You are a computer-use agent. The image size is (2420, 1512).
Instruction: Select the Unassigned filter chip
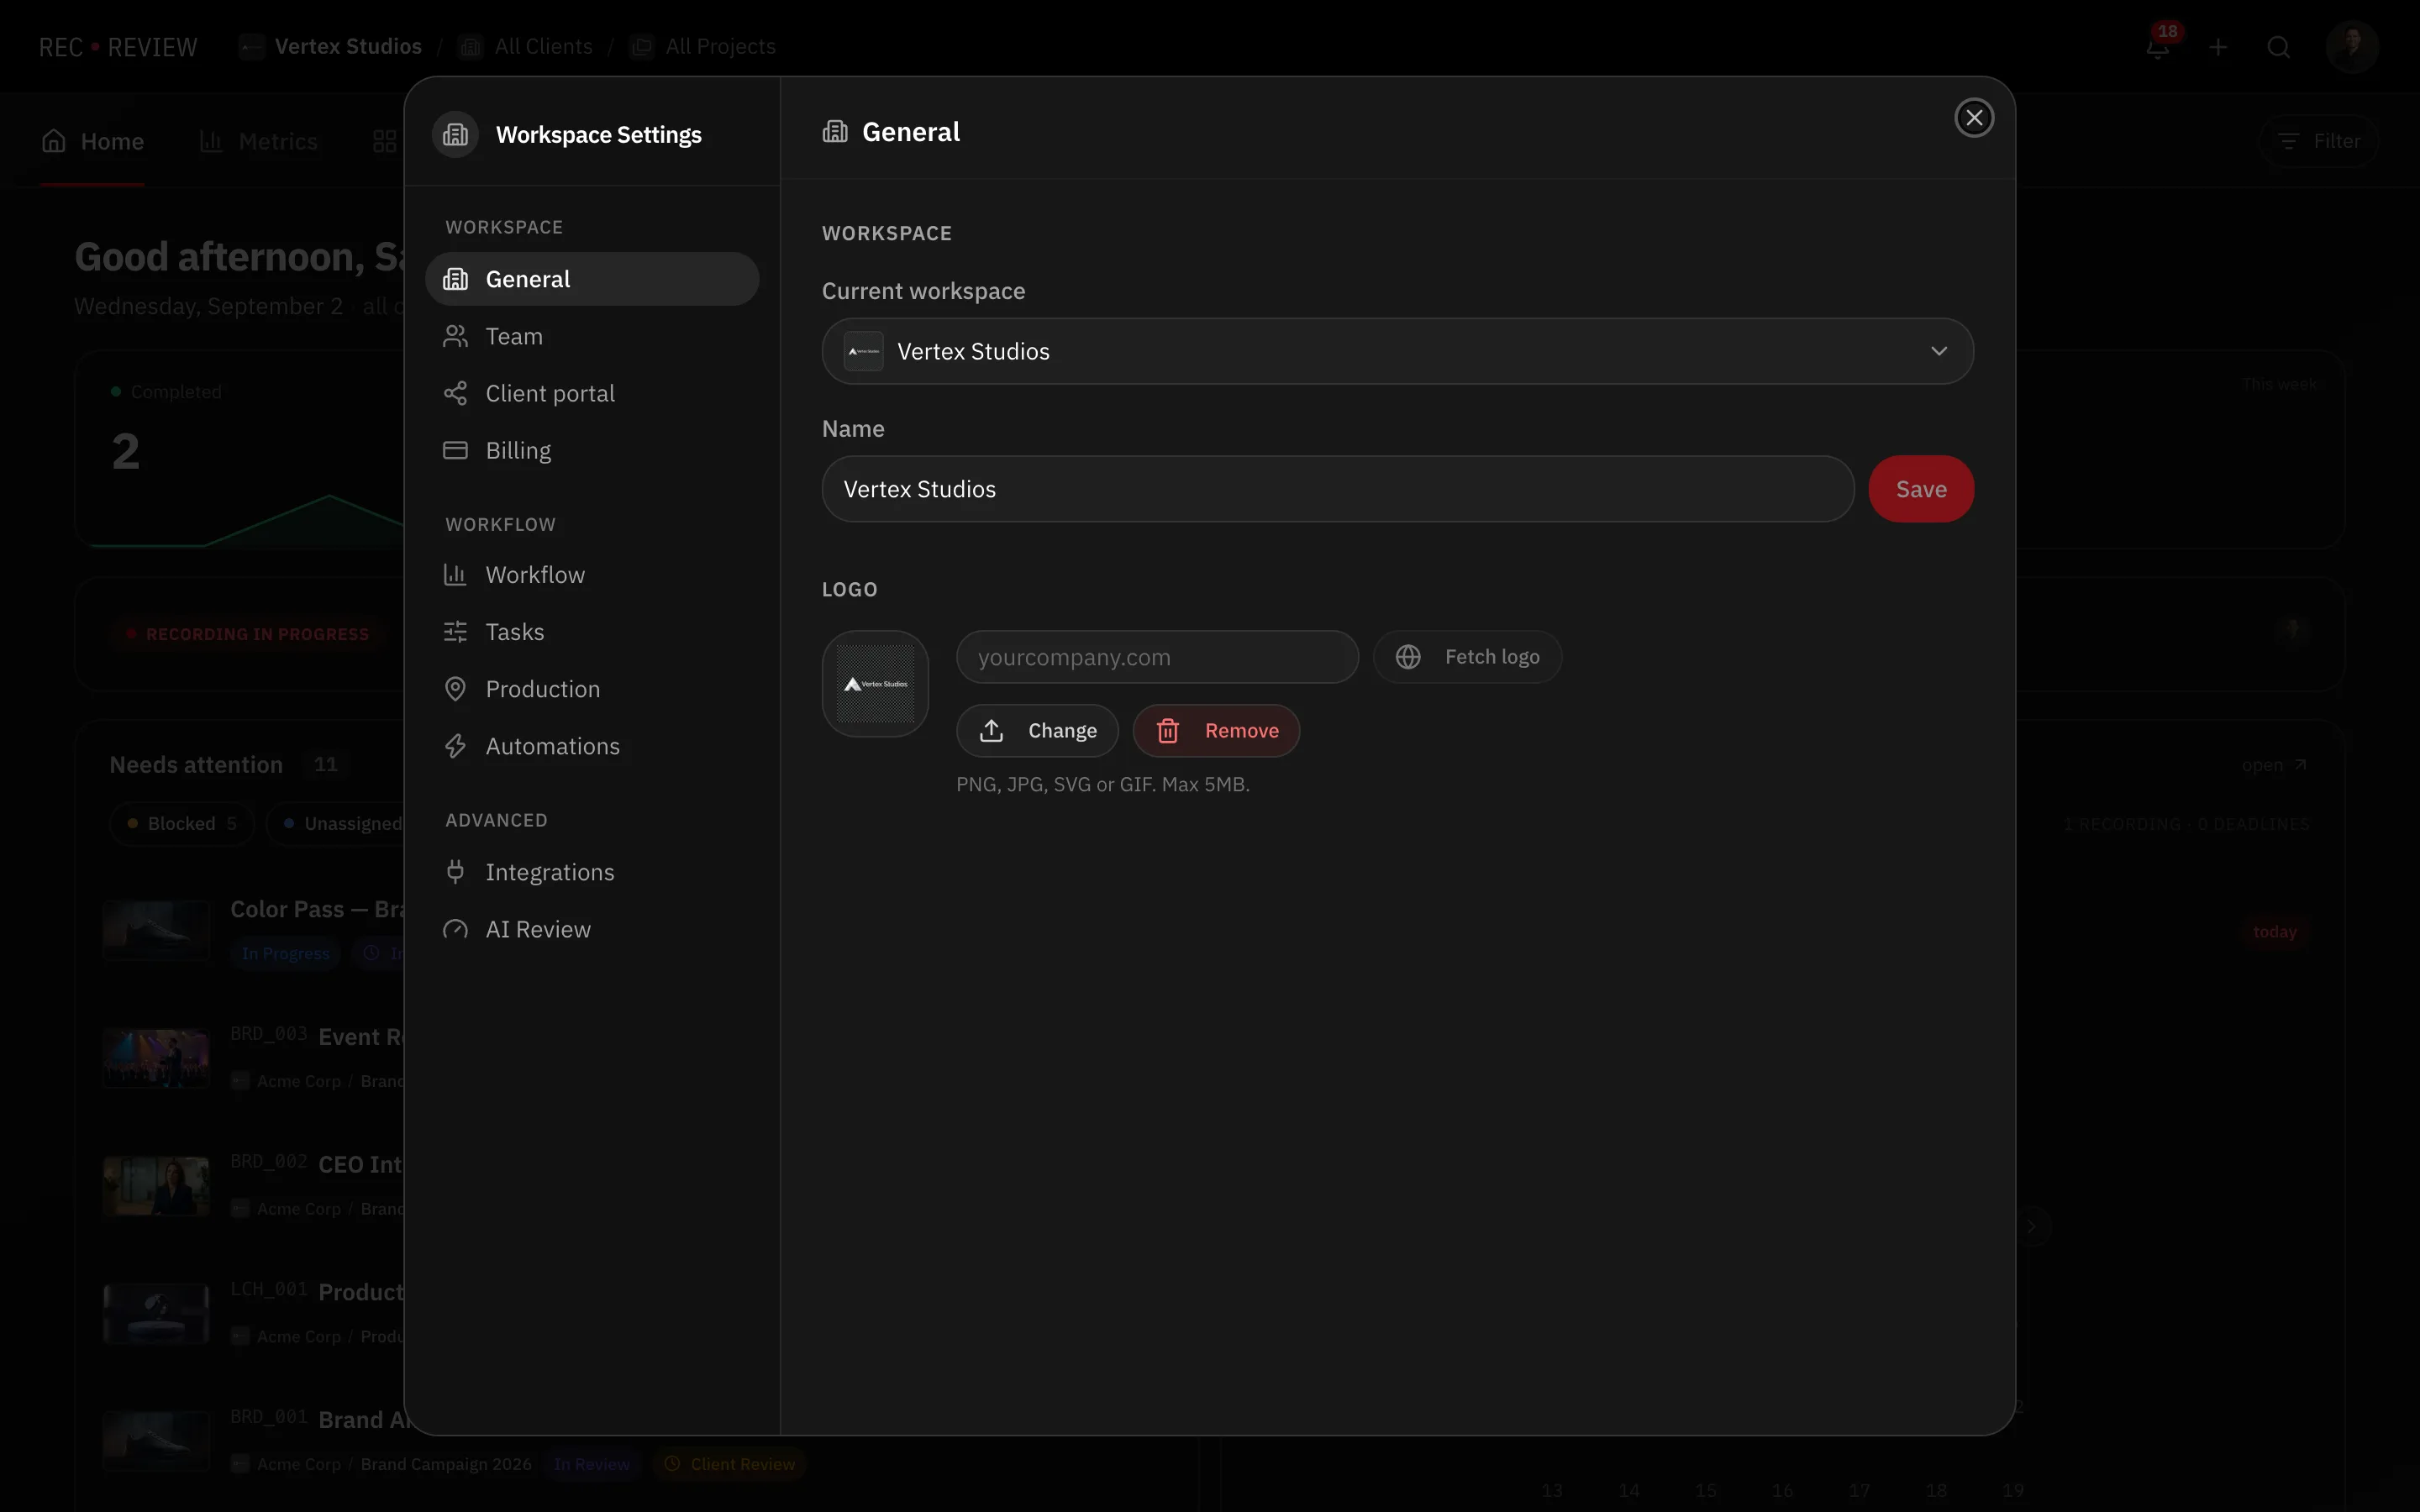[x=337, y=823]
